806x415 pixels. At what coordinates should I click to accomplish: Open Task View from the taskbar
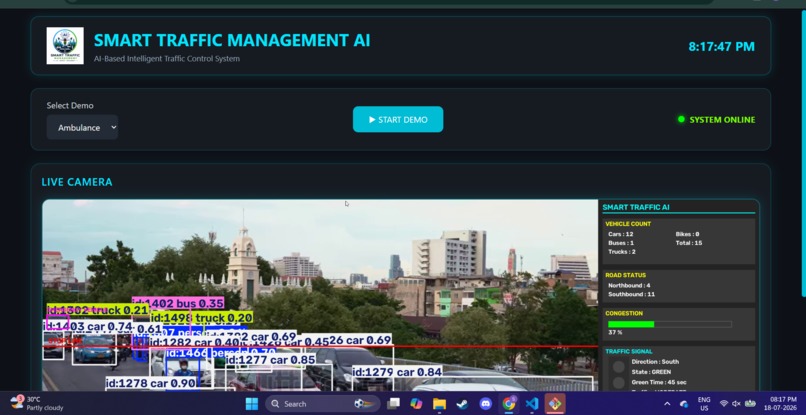tap(393, 404)
